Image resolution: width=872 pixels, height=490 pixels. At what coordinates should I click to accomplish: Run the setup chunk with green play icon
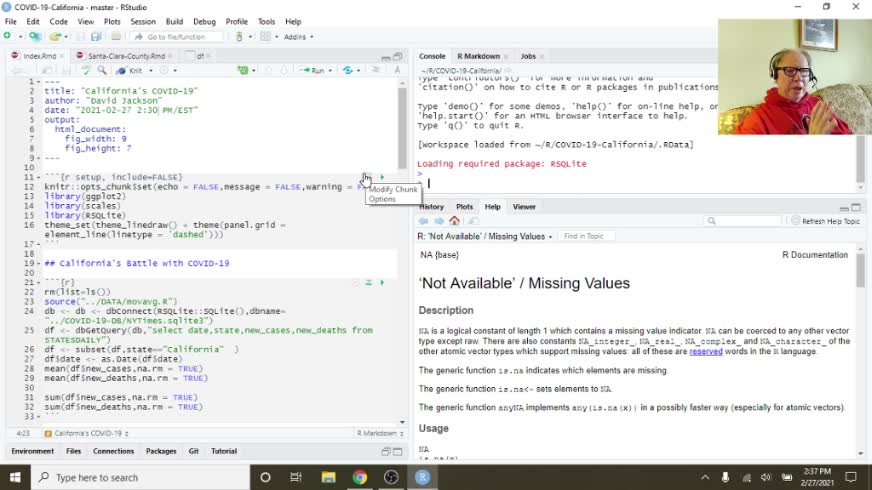[x=382, y=177]
